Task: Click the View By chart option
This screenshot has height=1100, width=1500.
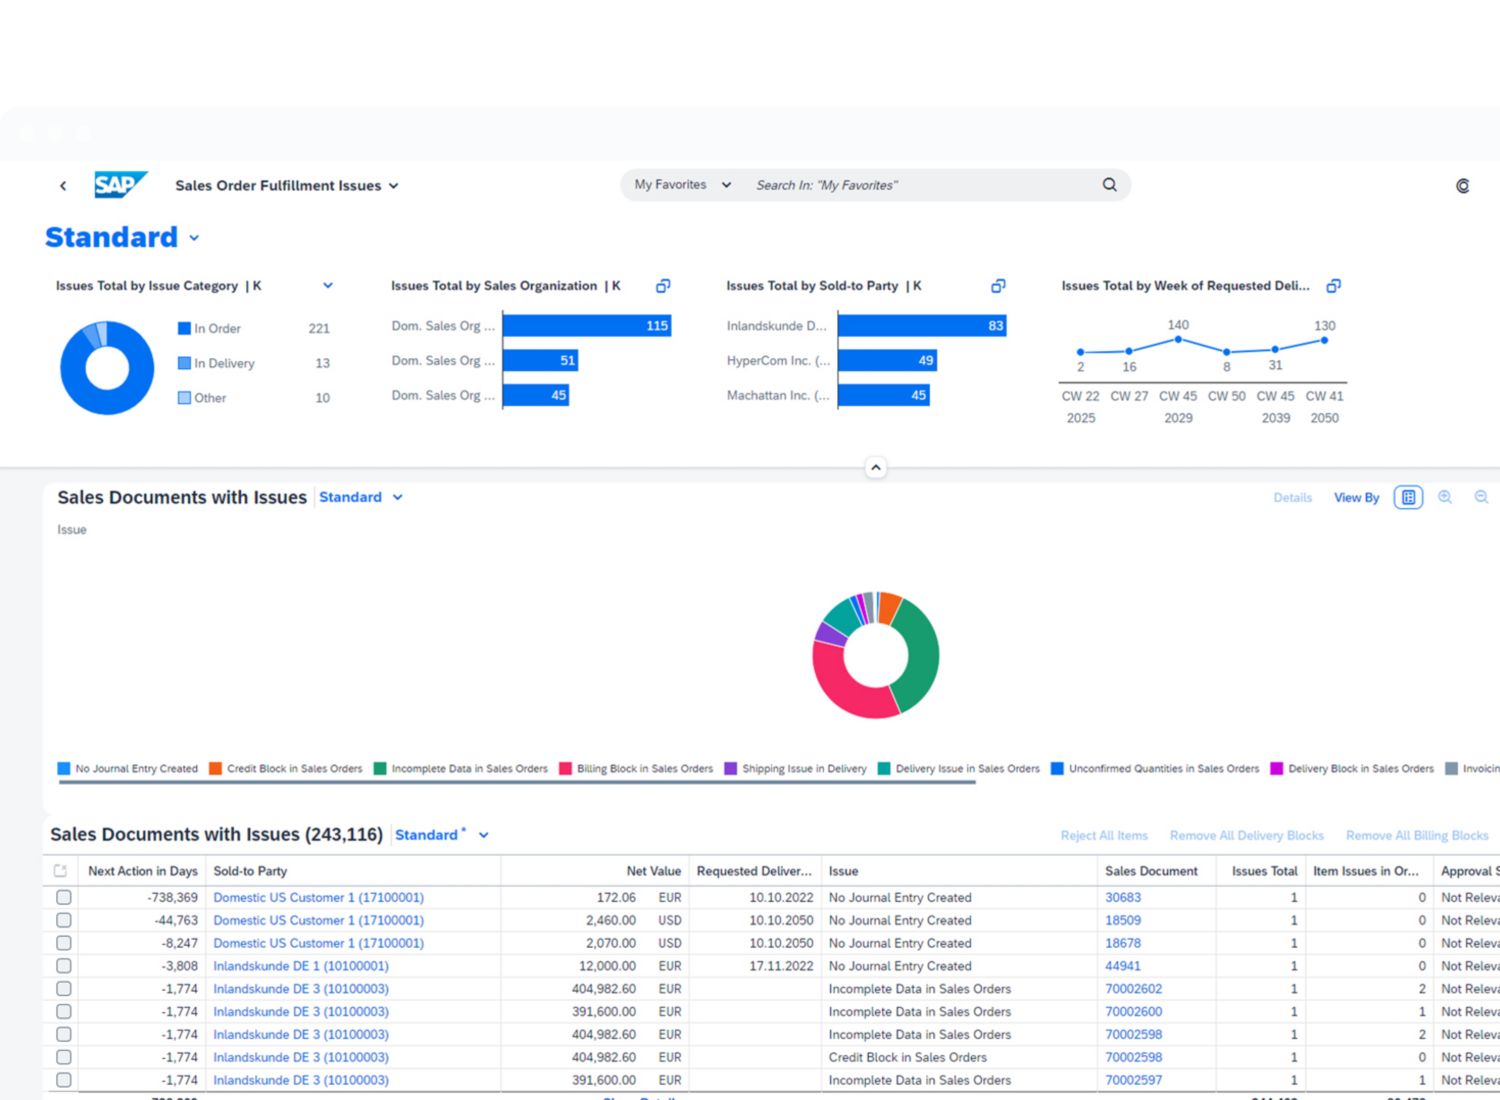Action: pos(1356,497)
